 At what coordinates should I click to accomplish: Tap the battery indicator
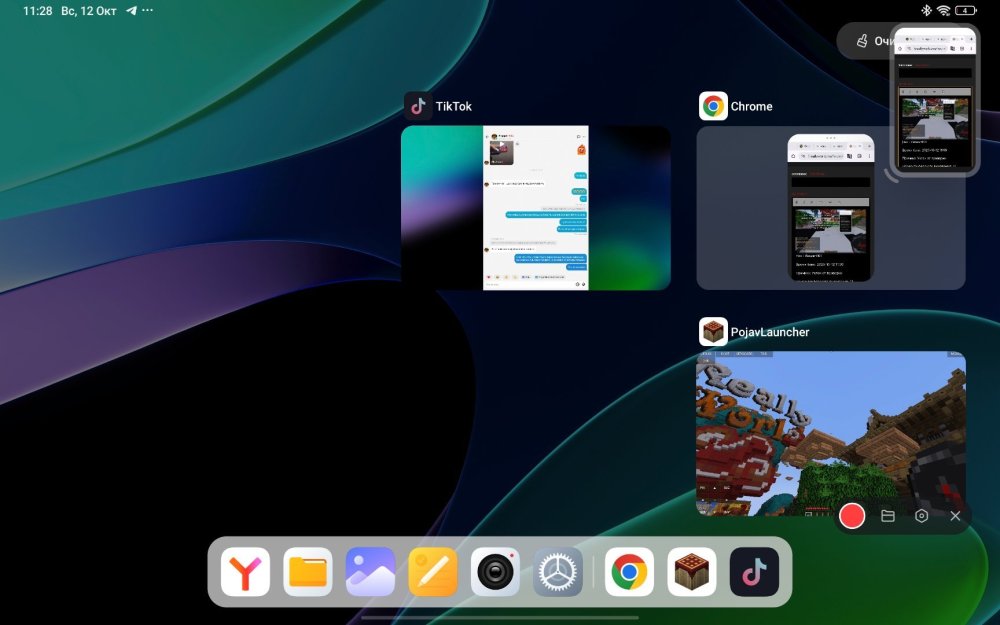(x=966, y=10)
